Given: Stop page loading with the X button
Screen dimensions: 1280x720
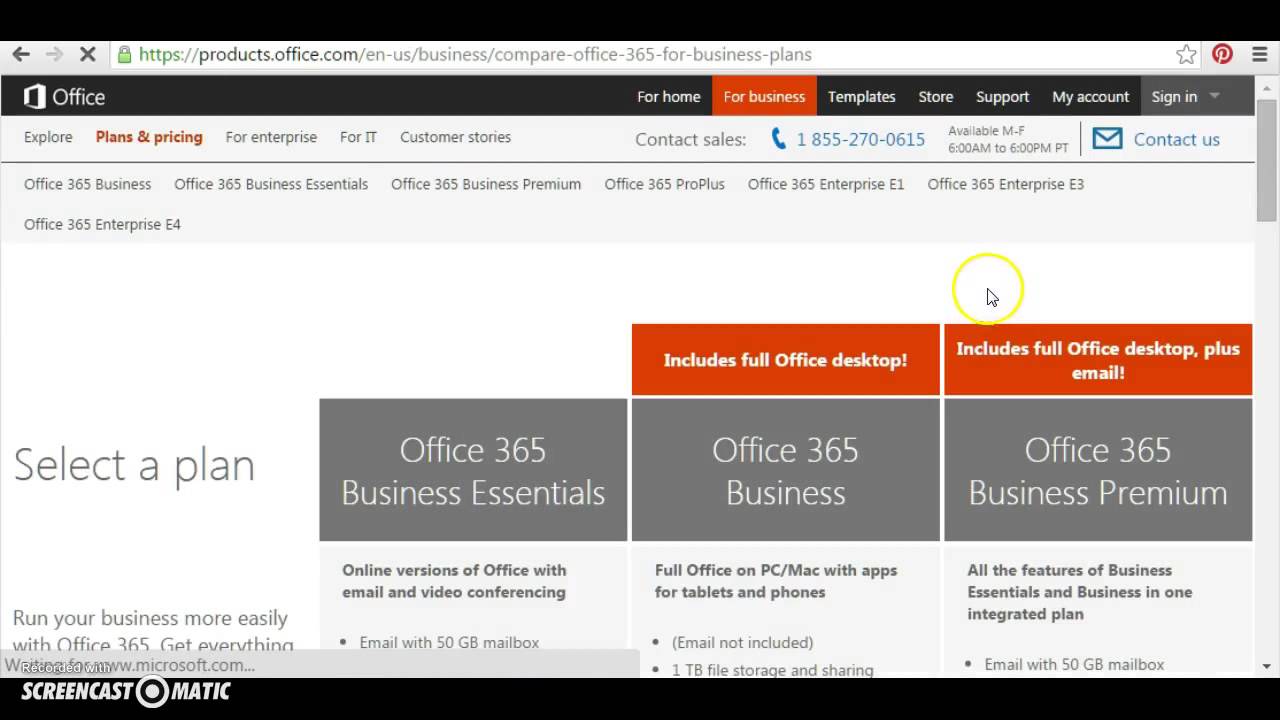Looking at the screenshot, I should pyautogui.click(x=88, y=54).
